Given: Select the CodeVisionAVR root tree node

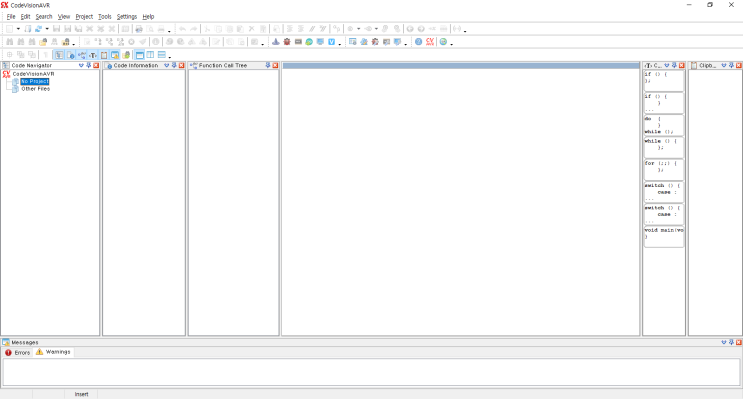Looking at the screenshot, I should click(33, 74).
